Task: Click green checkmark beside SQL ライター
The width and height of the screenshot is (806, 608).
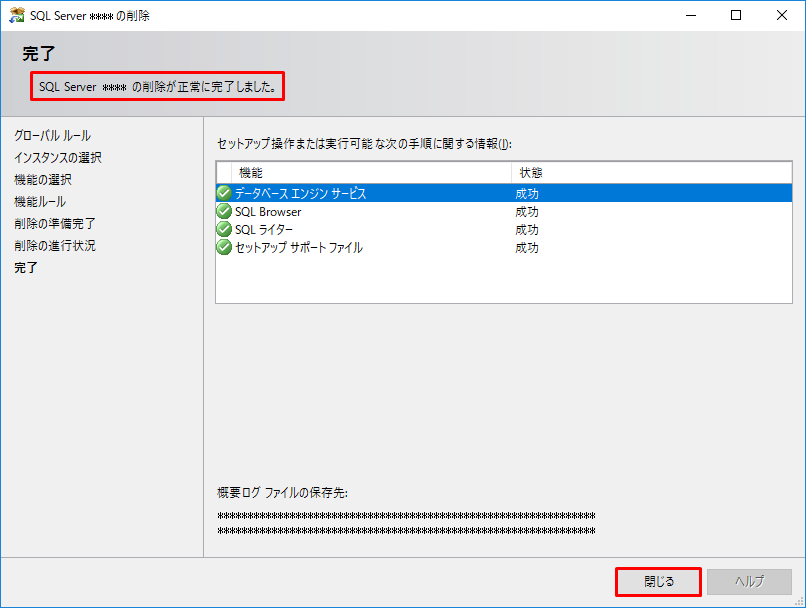Action: pos(224,229)
